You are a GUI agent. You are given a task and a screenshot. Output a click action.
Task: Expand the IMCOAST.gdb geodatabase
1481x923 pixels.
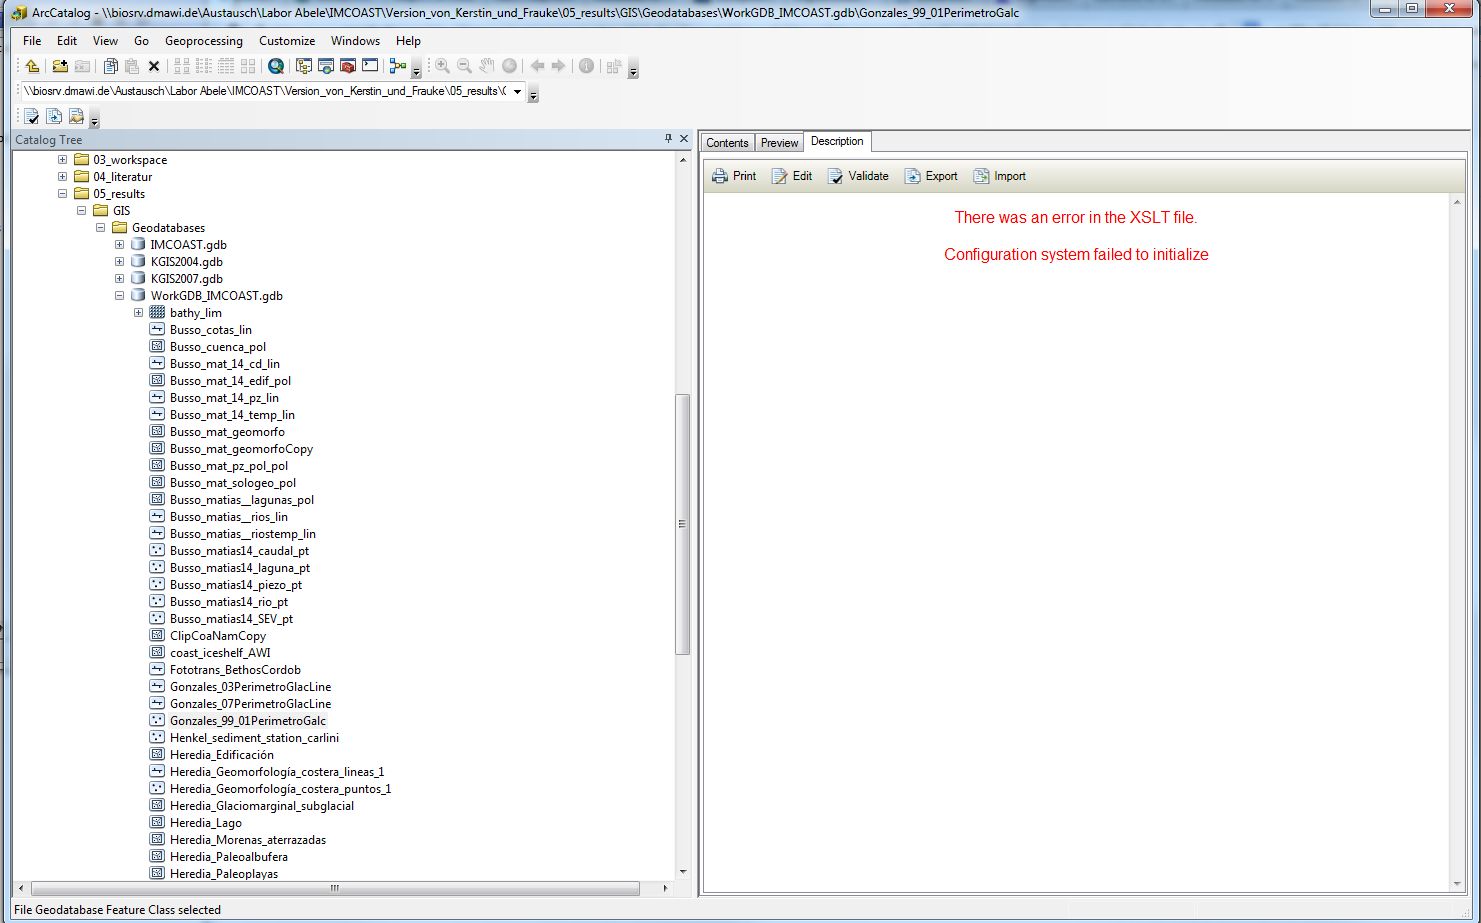click(x=119, y=245)
